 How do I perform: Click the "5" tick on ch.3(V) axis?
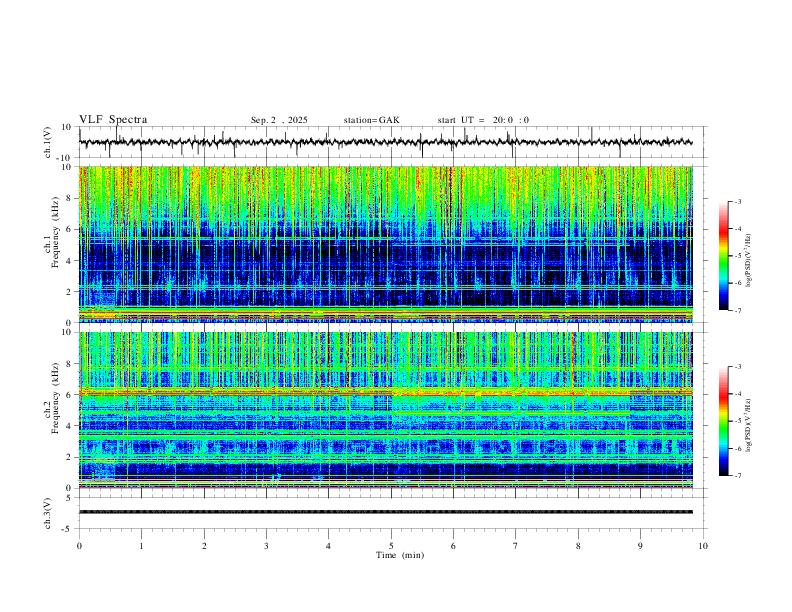click(70, 498)
